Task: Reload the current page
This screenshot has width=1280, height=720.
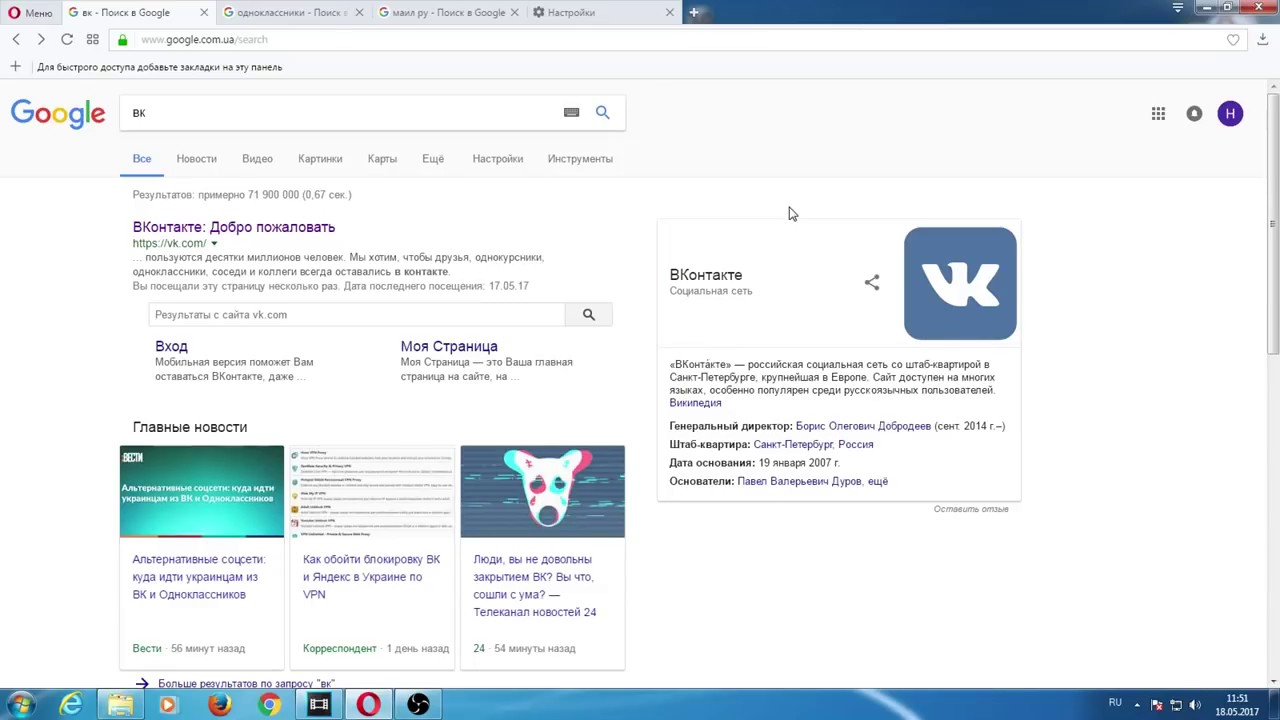Action: pos(66,39)
